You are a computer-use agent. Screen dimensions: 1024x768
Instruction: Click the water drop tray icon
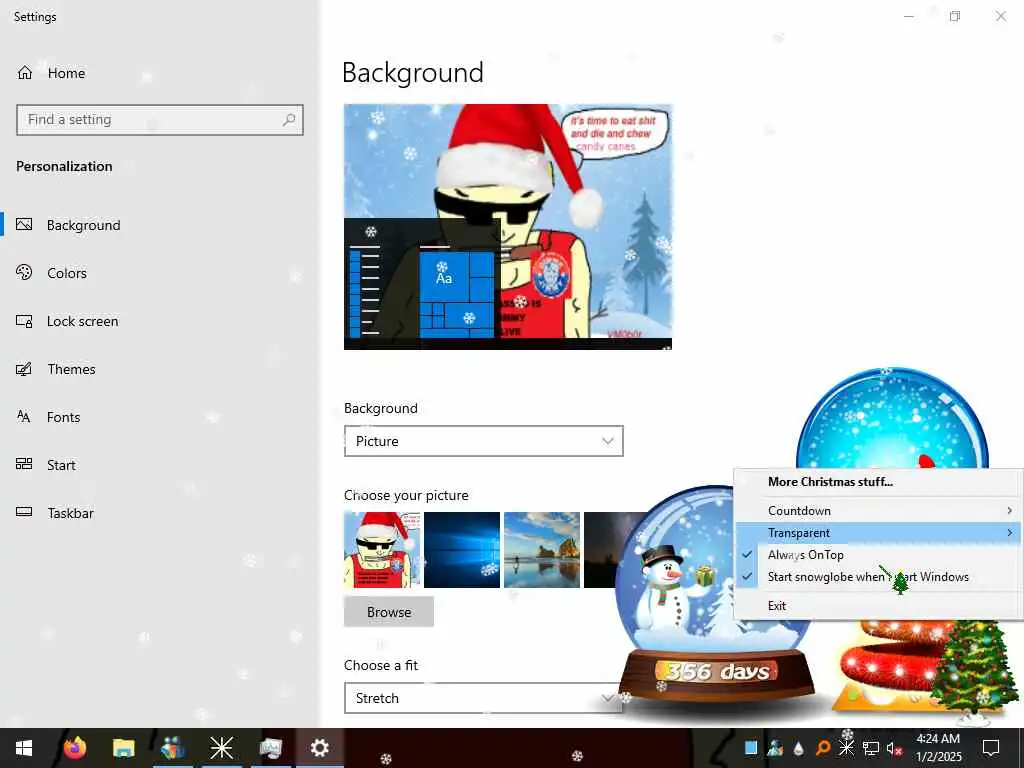799,748
